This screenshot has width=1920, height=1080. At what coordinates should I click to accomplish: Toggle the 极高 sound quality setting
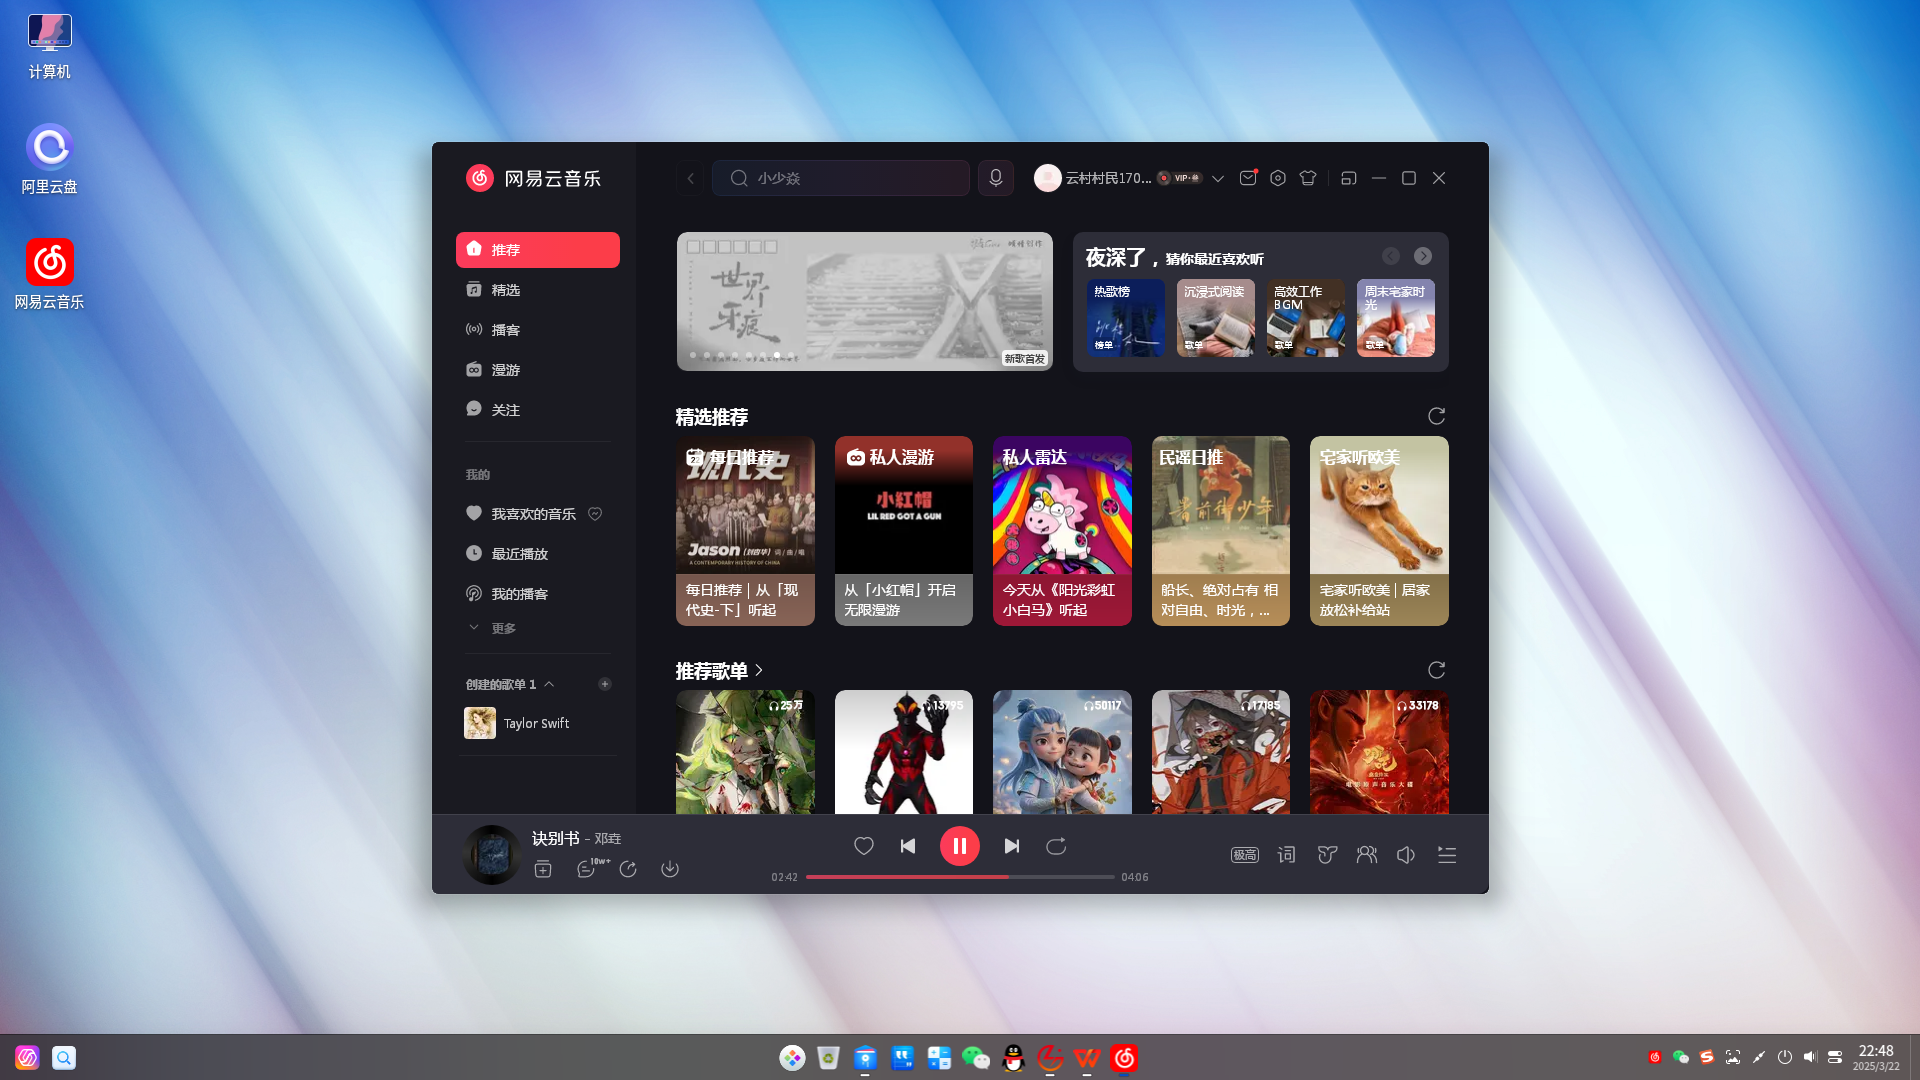[1245, 855]
